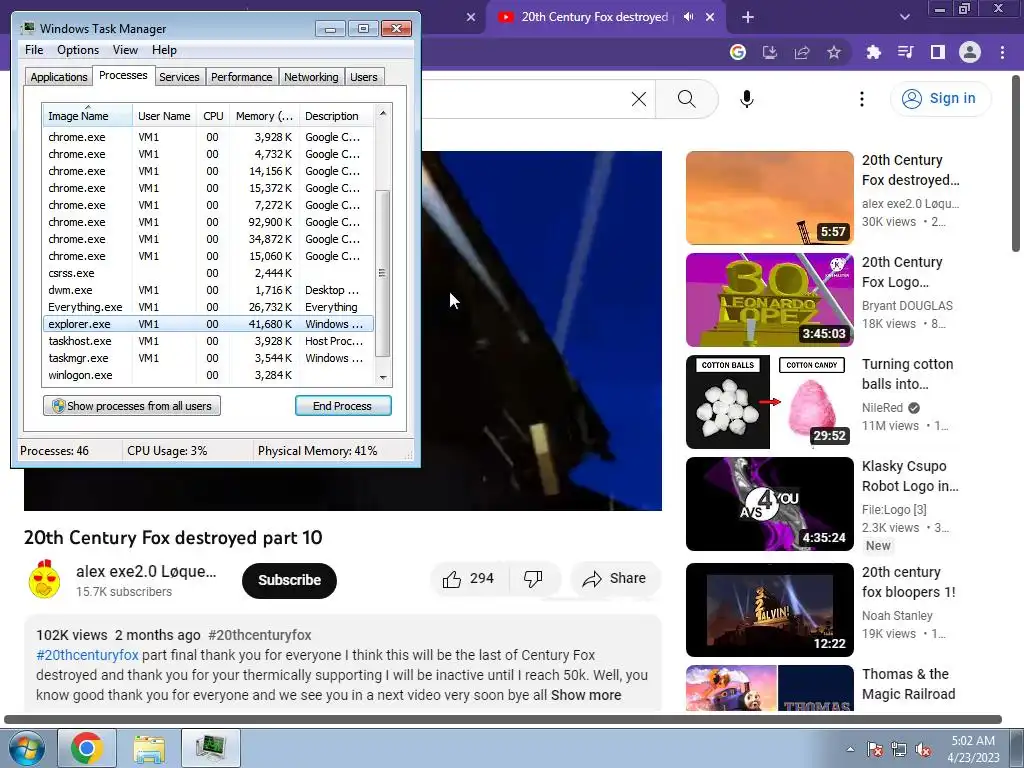Open Chrome extensions puzzle icon
The height and width of the screenshot is (768, 1024).
pos(873,52)
